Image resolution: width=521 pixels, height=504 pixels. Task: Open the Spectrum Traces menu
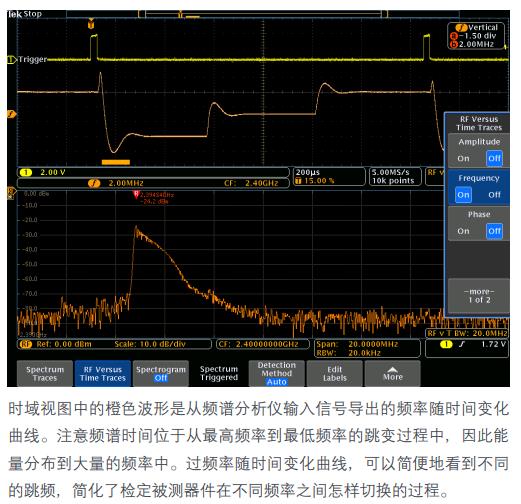pos(45,373)
